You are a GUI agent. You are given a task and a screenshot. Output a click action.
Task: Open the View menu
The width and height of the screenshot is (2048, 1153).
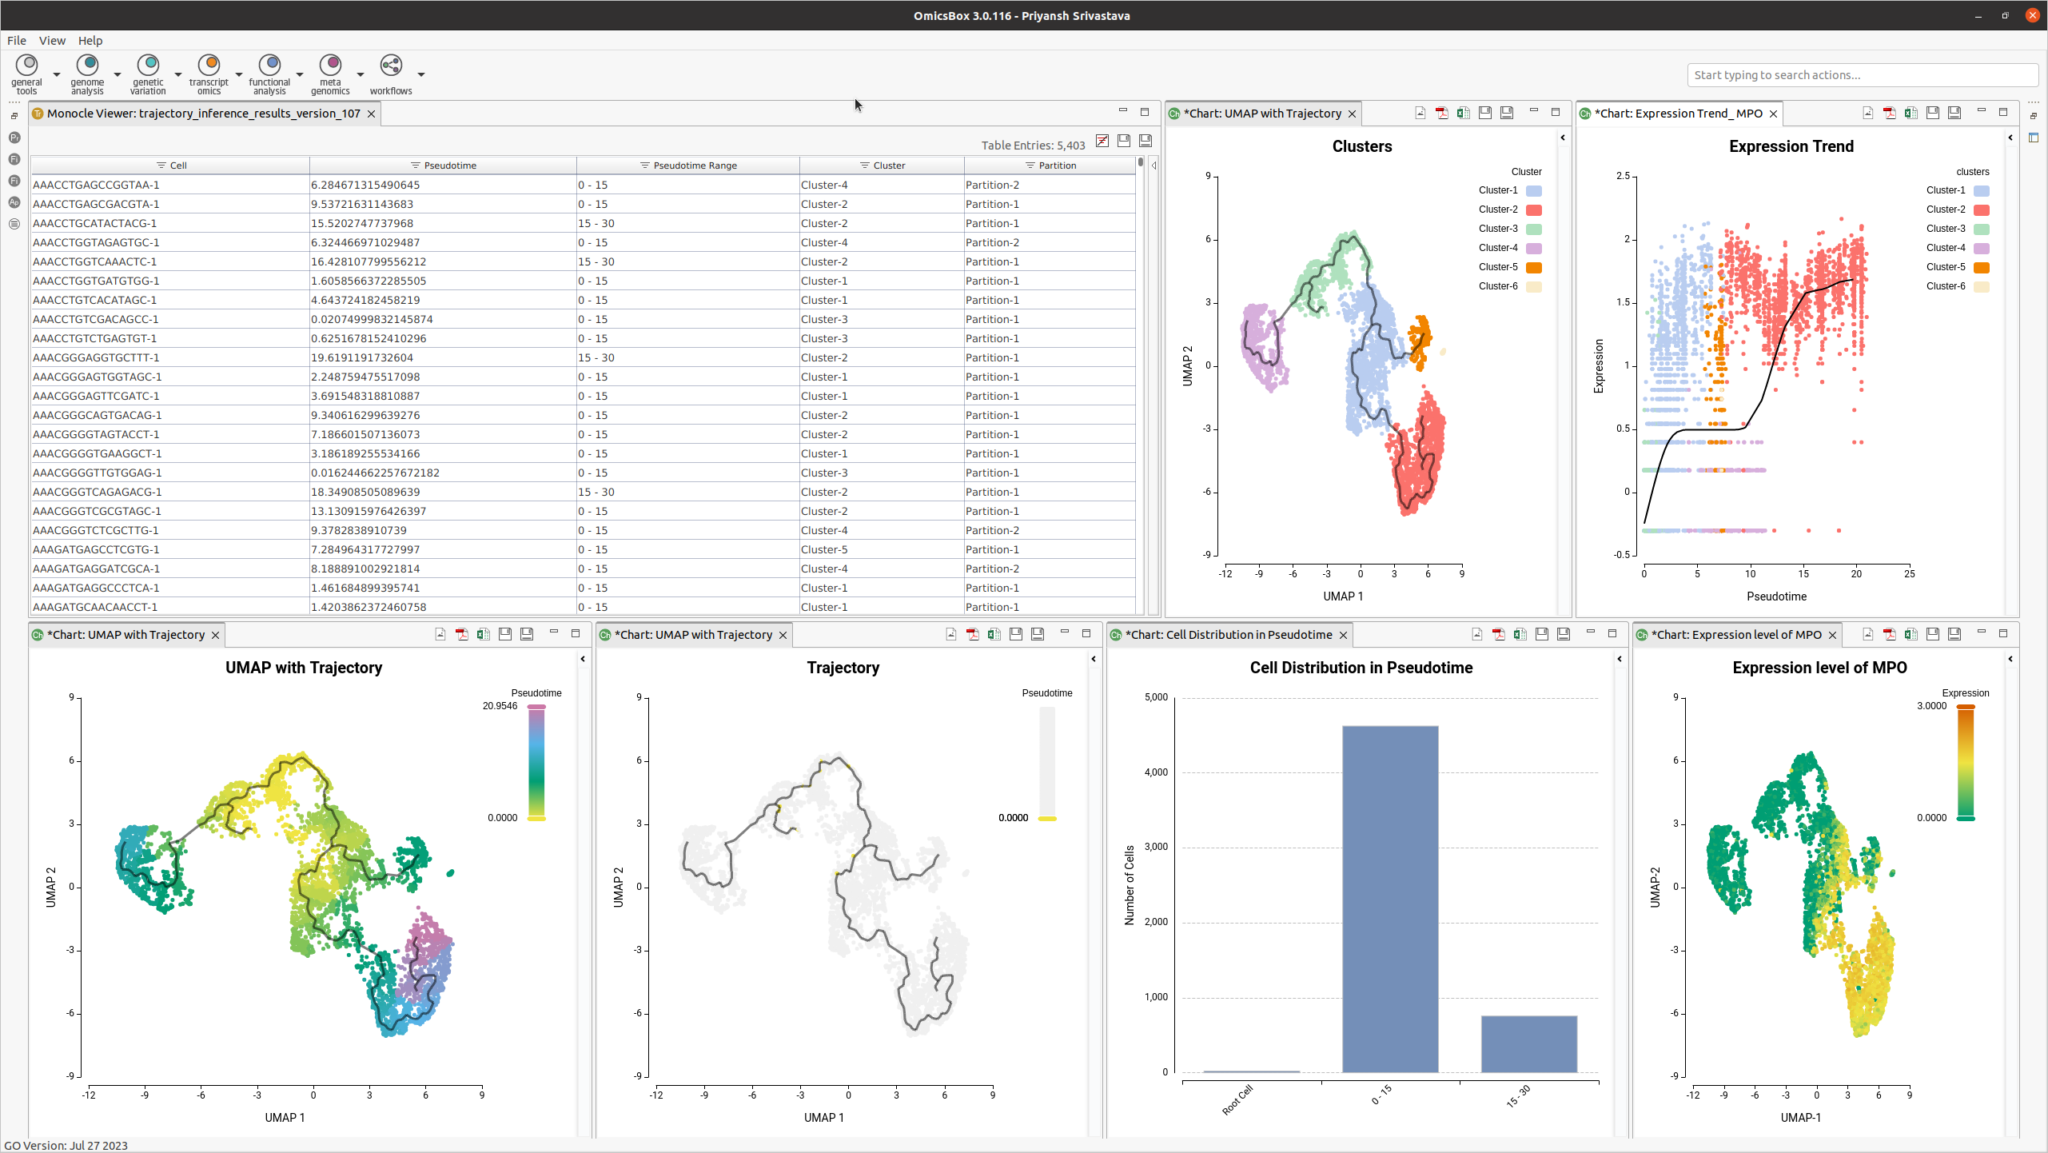52,40
